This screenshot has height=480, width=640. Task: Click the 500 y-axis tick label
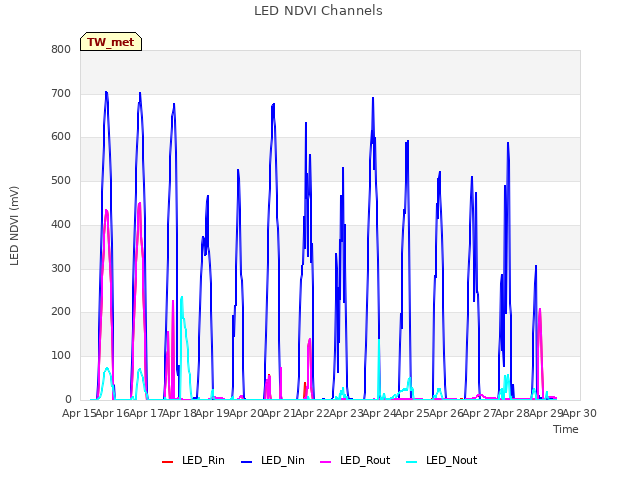click(x=61, y=180)
